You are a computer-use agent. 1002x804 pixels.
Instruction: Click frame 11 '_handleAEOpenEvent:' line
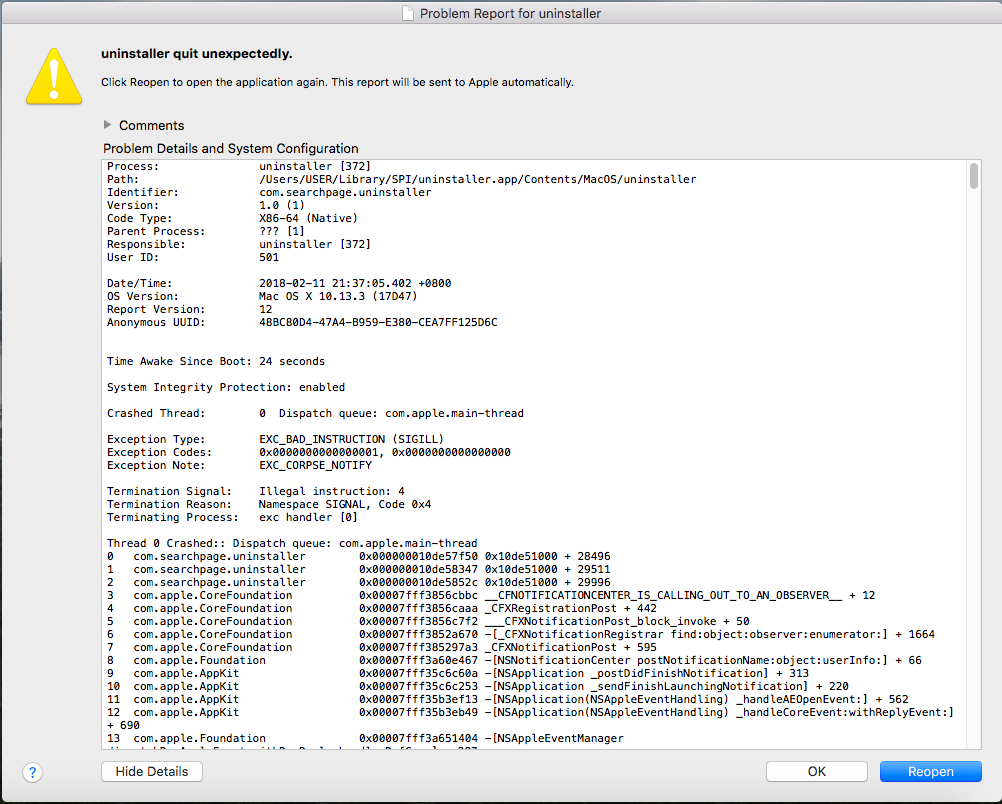(x=508, y=699)
